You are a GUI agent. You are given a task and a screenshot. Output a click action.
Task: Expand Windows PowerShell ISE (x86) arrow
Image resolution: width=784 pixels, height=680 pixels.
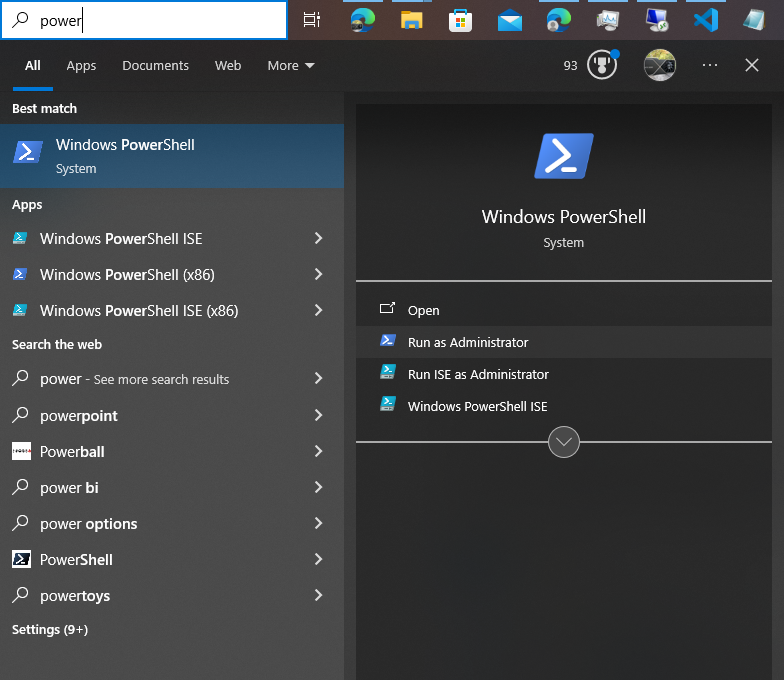[318, 310]
